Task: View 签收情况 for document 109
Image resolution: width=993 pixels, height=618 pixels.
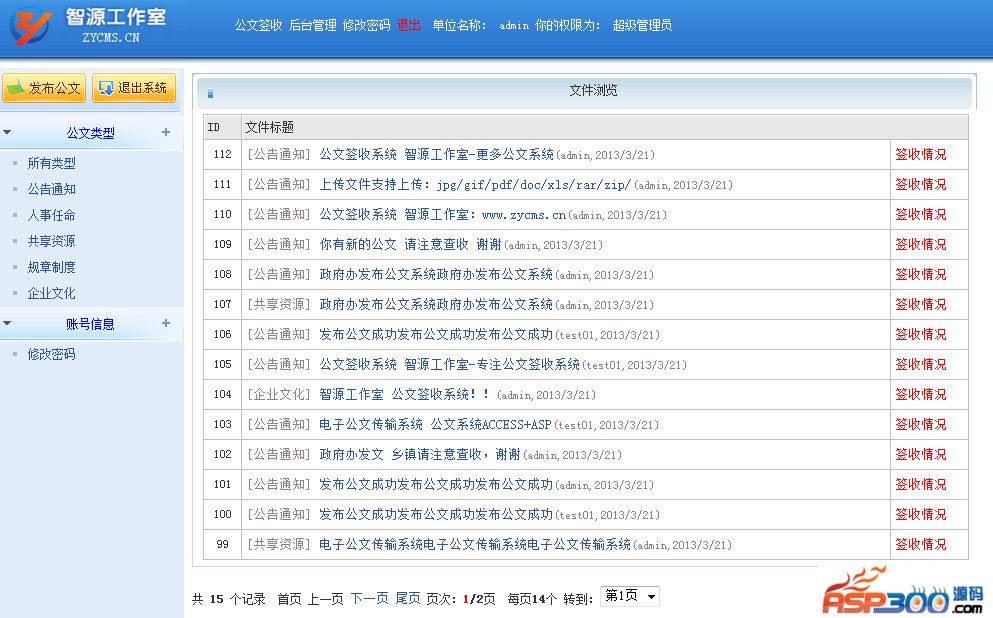Action: pyautogui.click(x=921, y=244)
